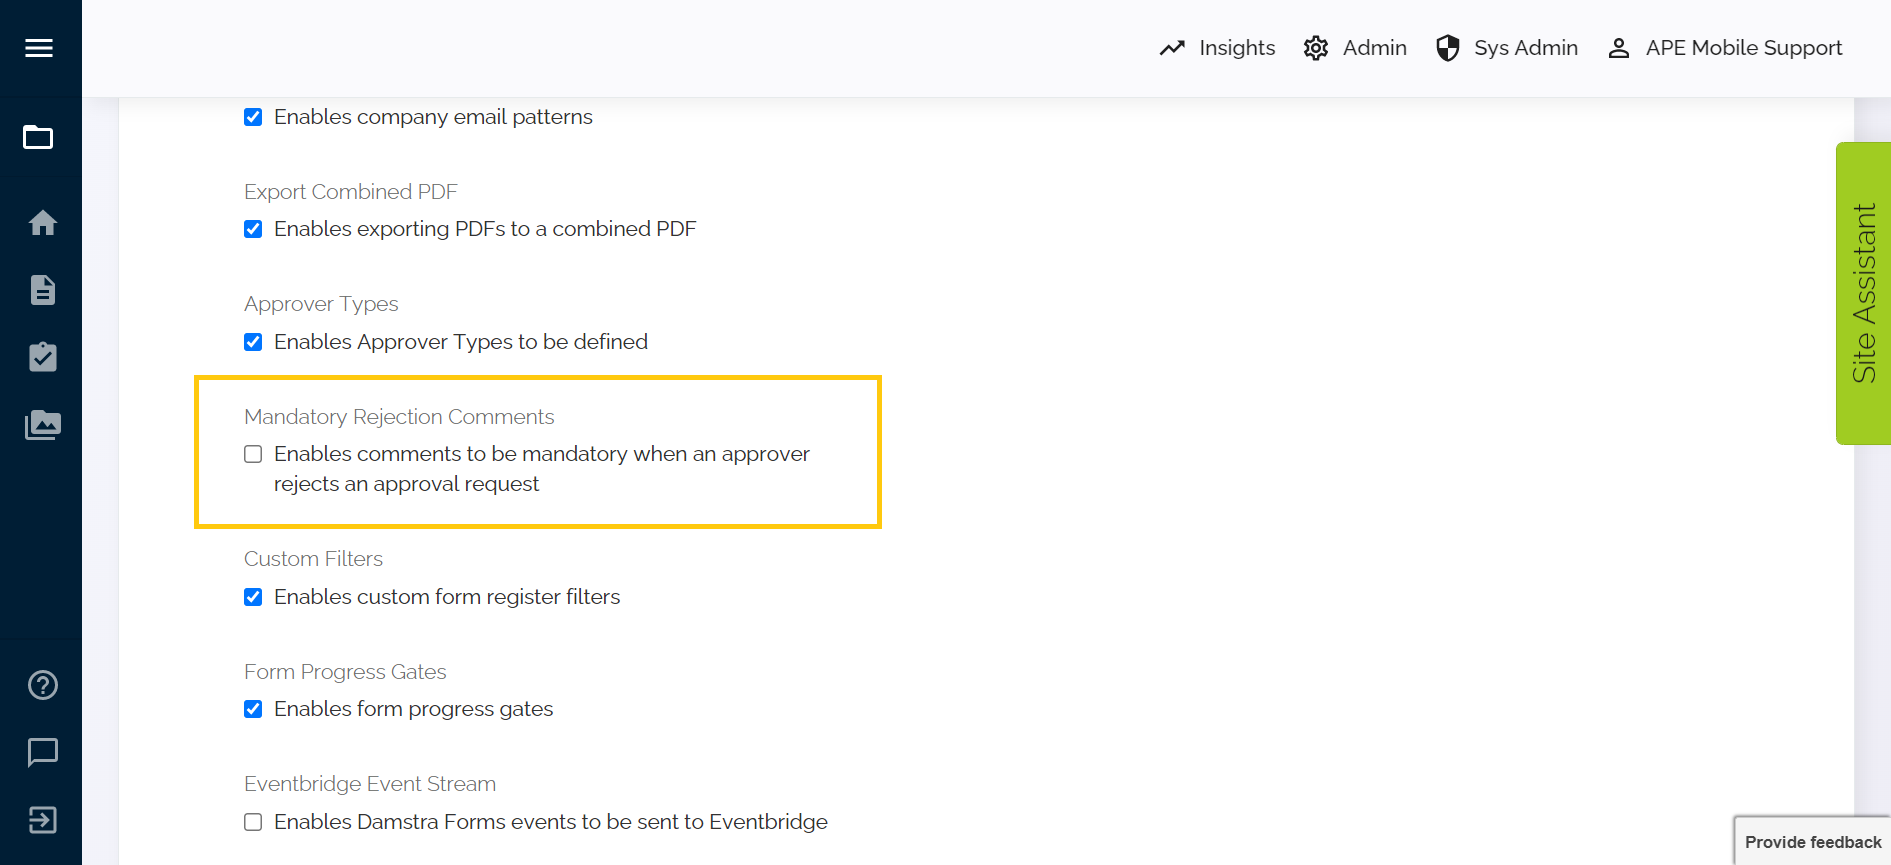Viewport: 1891px width, 865px height.
Task: Open the Sys Admin menu
Action: [x=1506, y=47]
